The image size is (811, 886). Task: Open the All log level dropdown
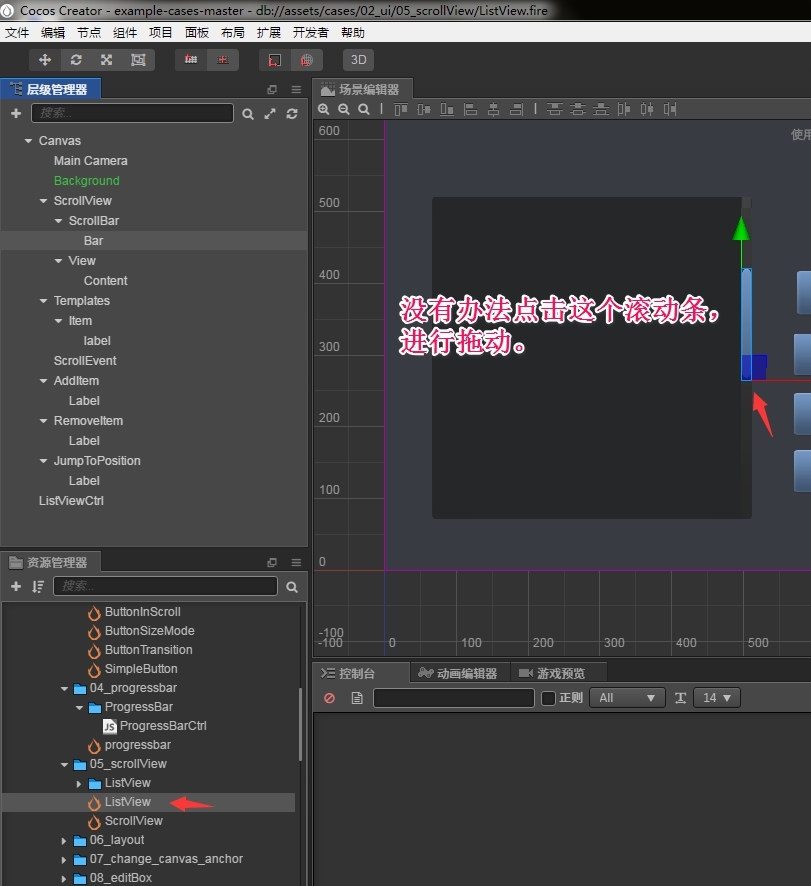pos(627,698)
